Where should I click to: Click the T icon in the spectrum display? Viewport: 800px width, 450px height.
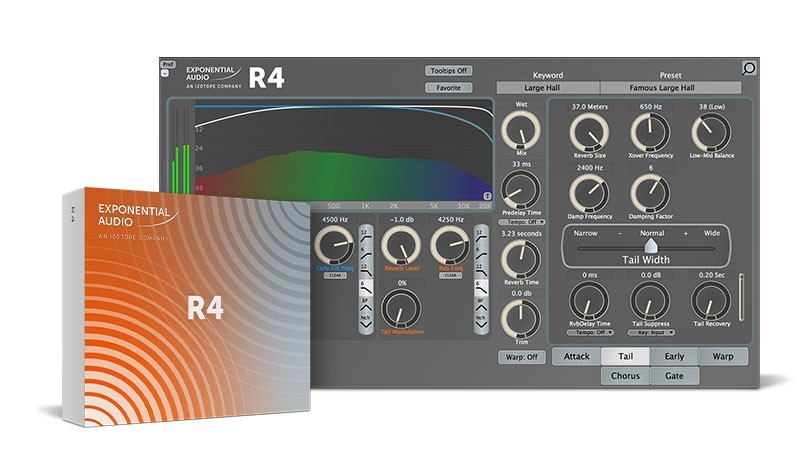(x=487, y=196)
